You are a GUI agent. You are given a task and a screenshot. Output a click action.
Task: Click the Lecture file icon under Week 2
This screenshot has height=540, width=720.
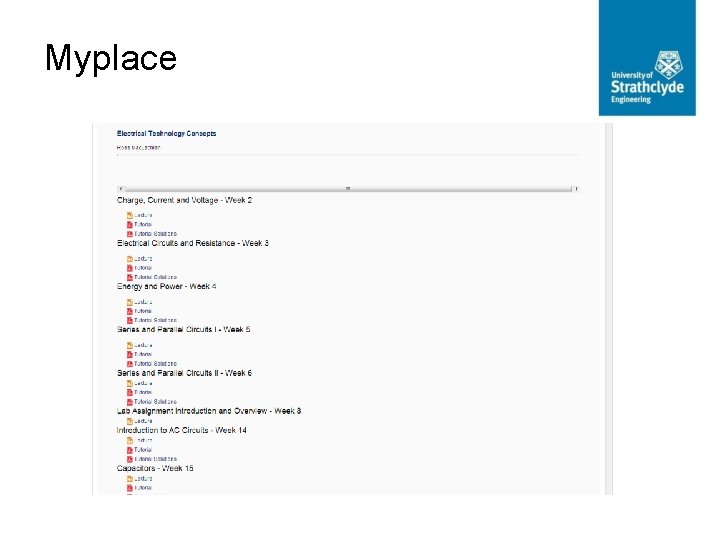130,215
